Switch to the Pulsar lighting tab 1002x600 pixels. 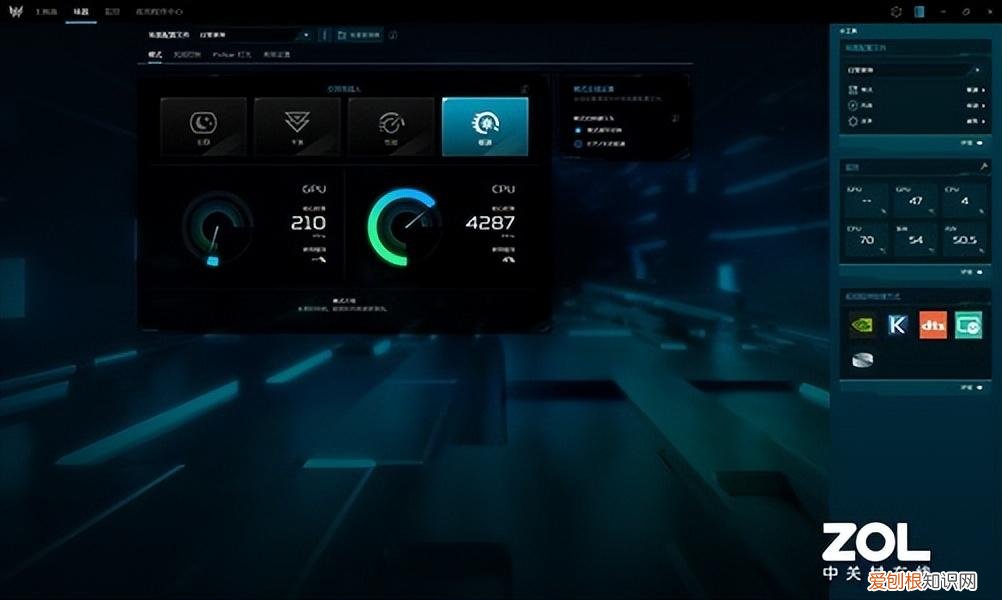232,54
